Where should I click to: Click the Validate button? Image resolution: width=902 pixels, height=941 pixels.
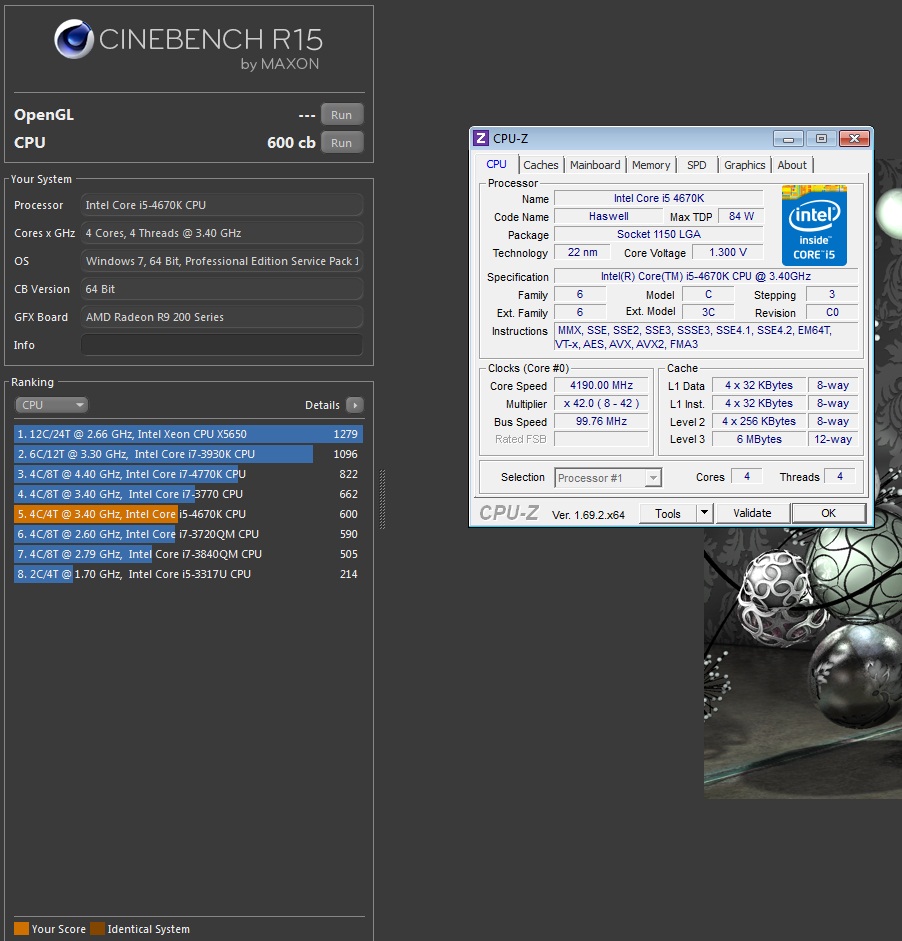(x=752, y=513)
